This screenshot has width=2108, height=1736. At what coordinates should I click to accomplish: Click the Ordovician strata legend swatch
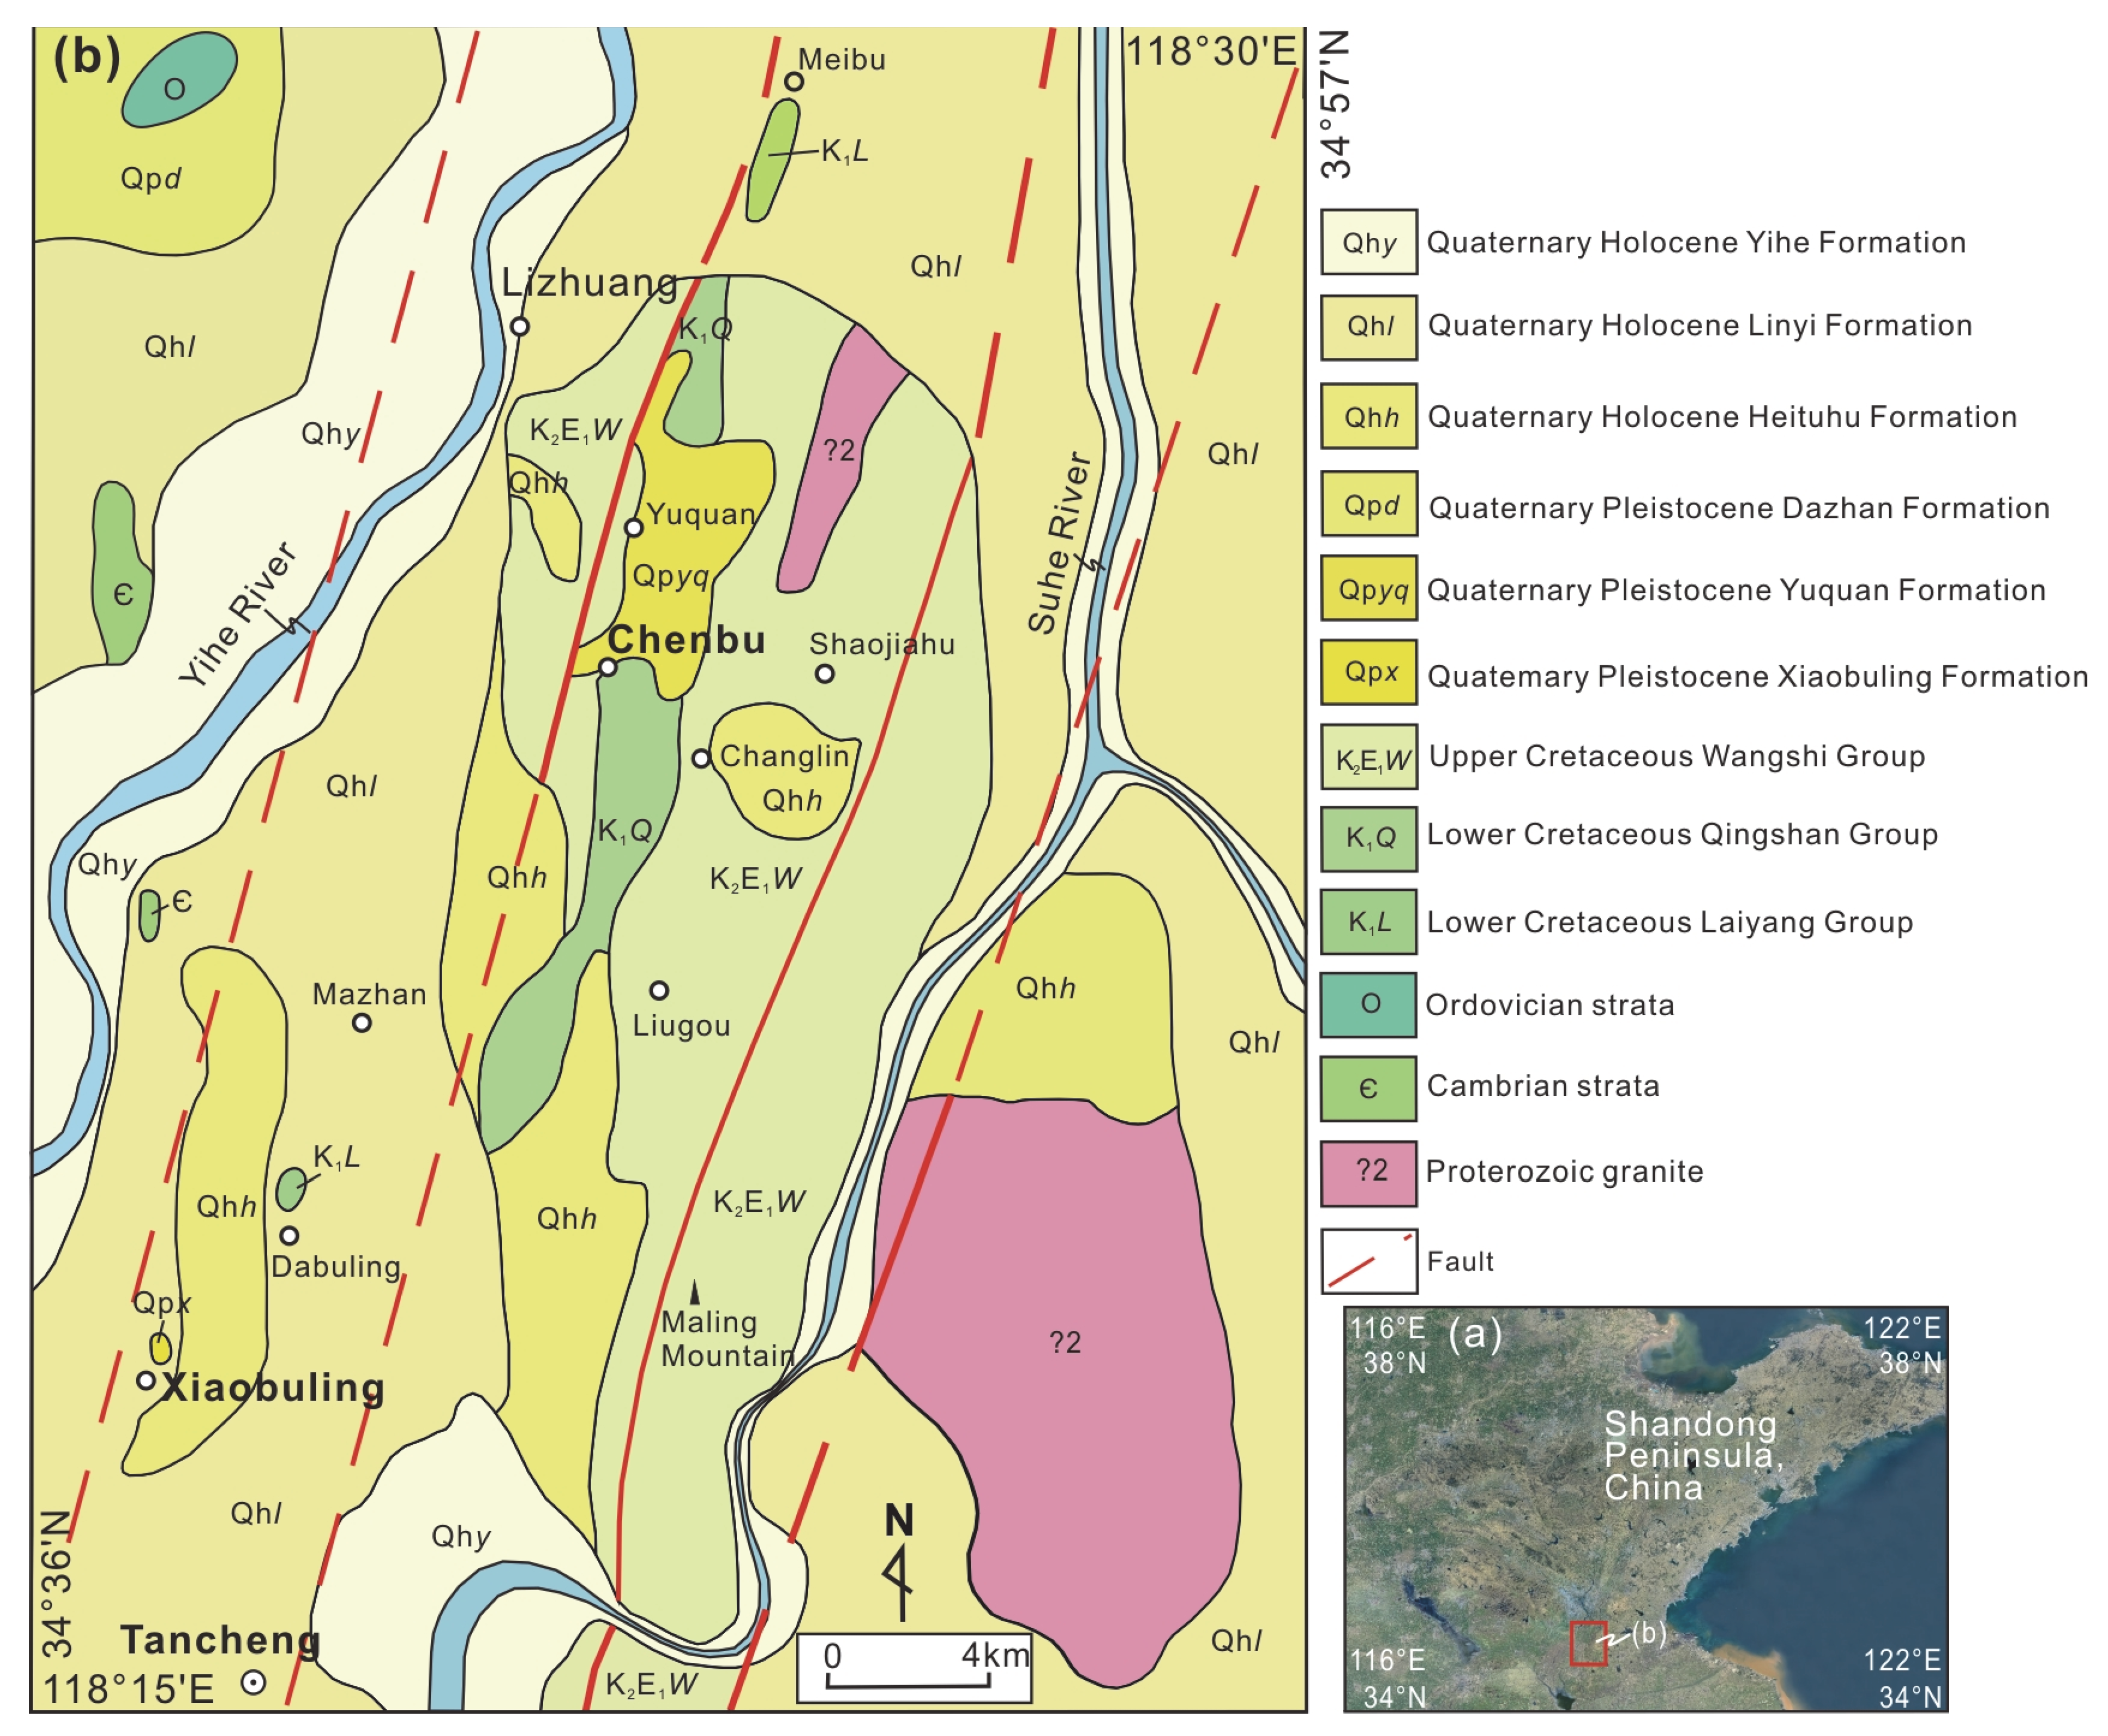tap(1368, 1004)
